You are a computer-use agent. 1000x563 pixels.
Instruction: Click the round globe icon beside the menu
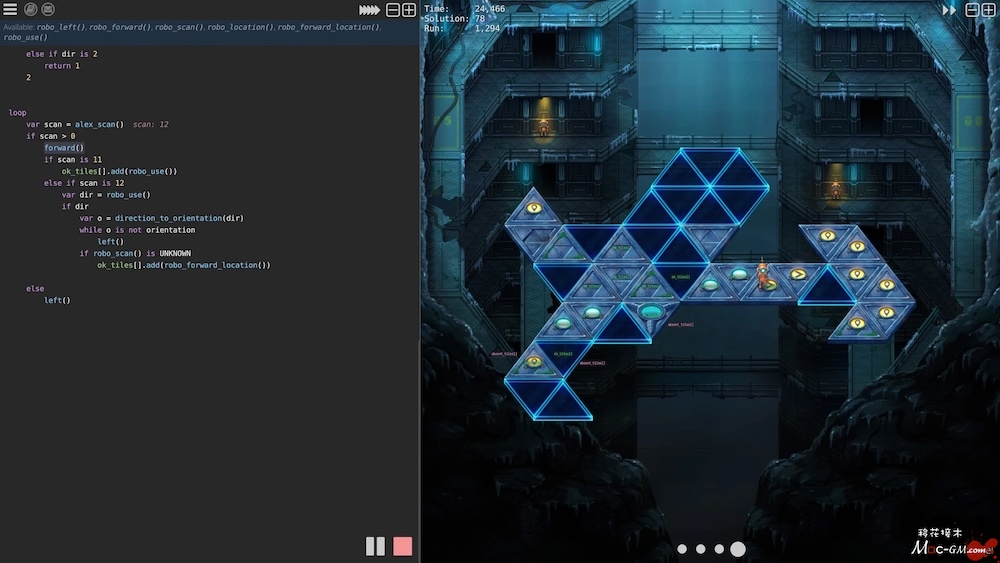click(x=30, y=9)
